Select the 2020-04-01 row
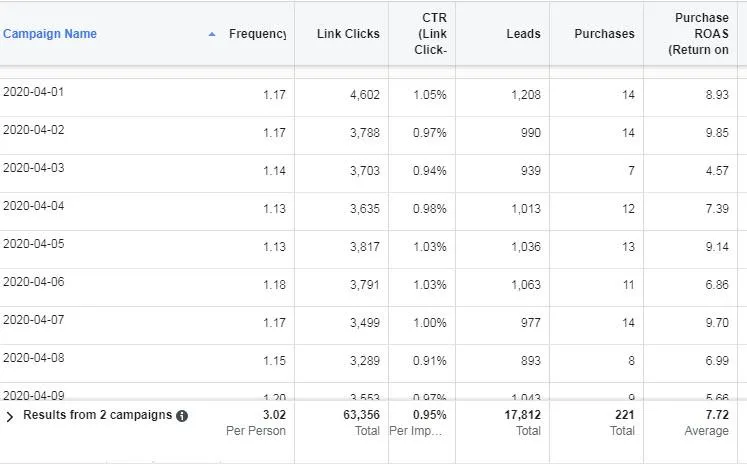747x466 pixels. coord(34,92)
